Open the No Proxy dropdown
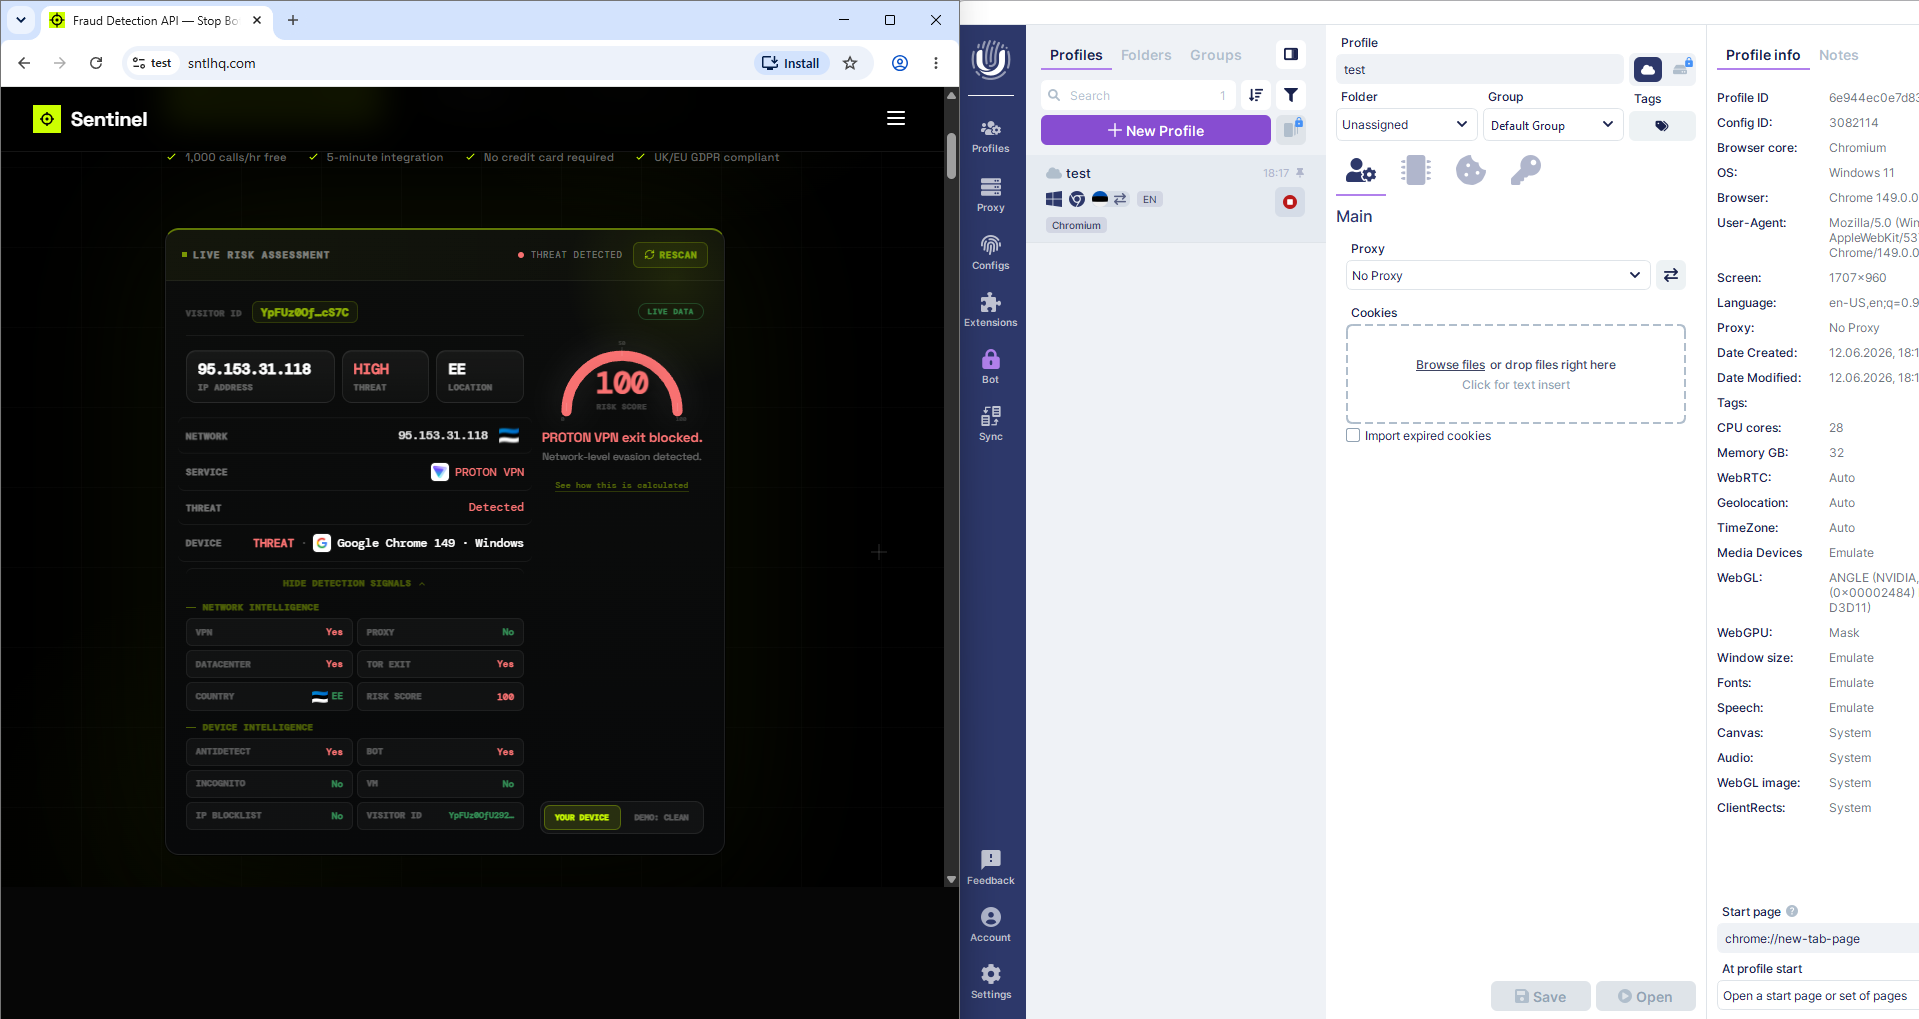 tap(1497, 275)
